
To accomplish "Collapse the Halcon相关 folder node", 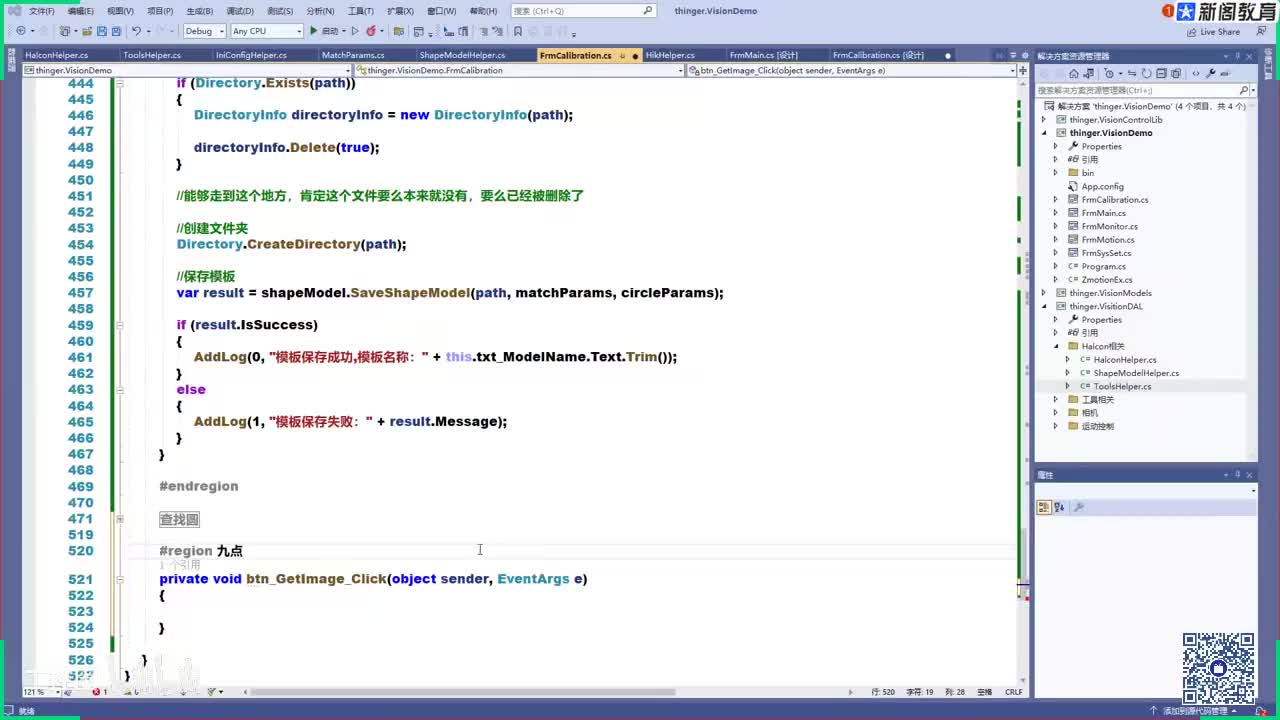I will (x=1056, y=346).
